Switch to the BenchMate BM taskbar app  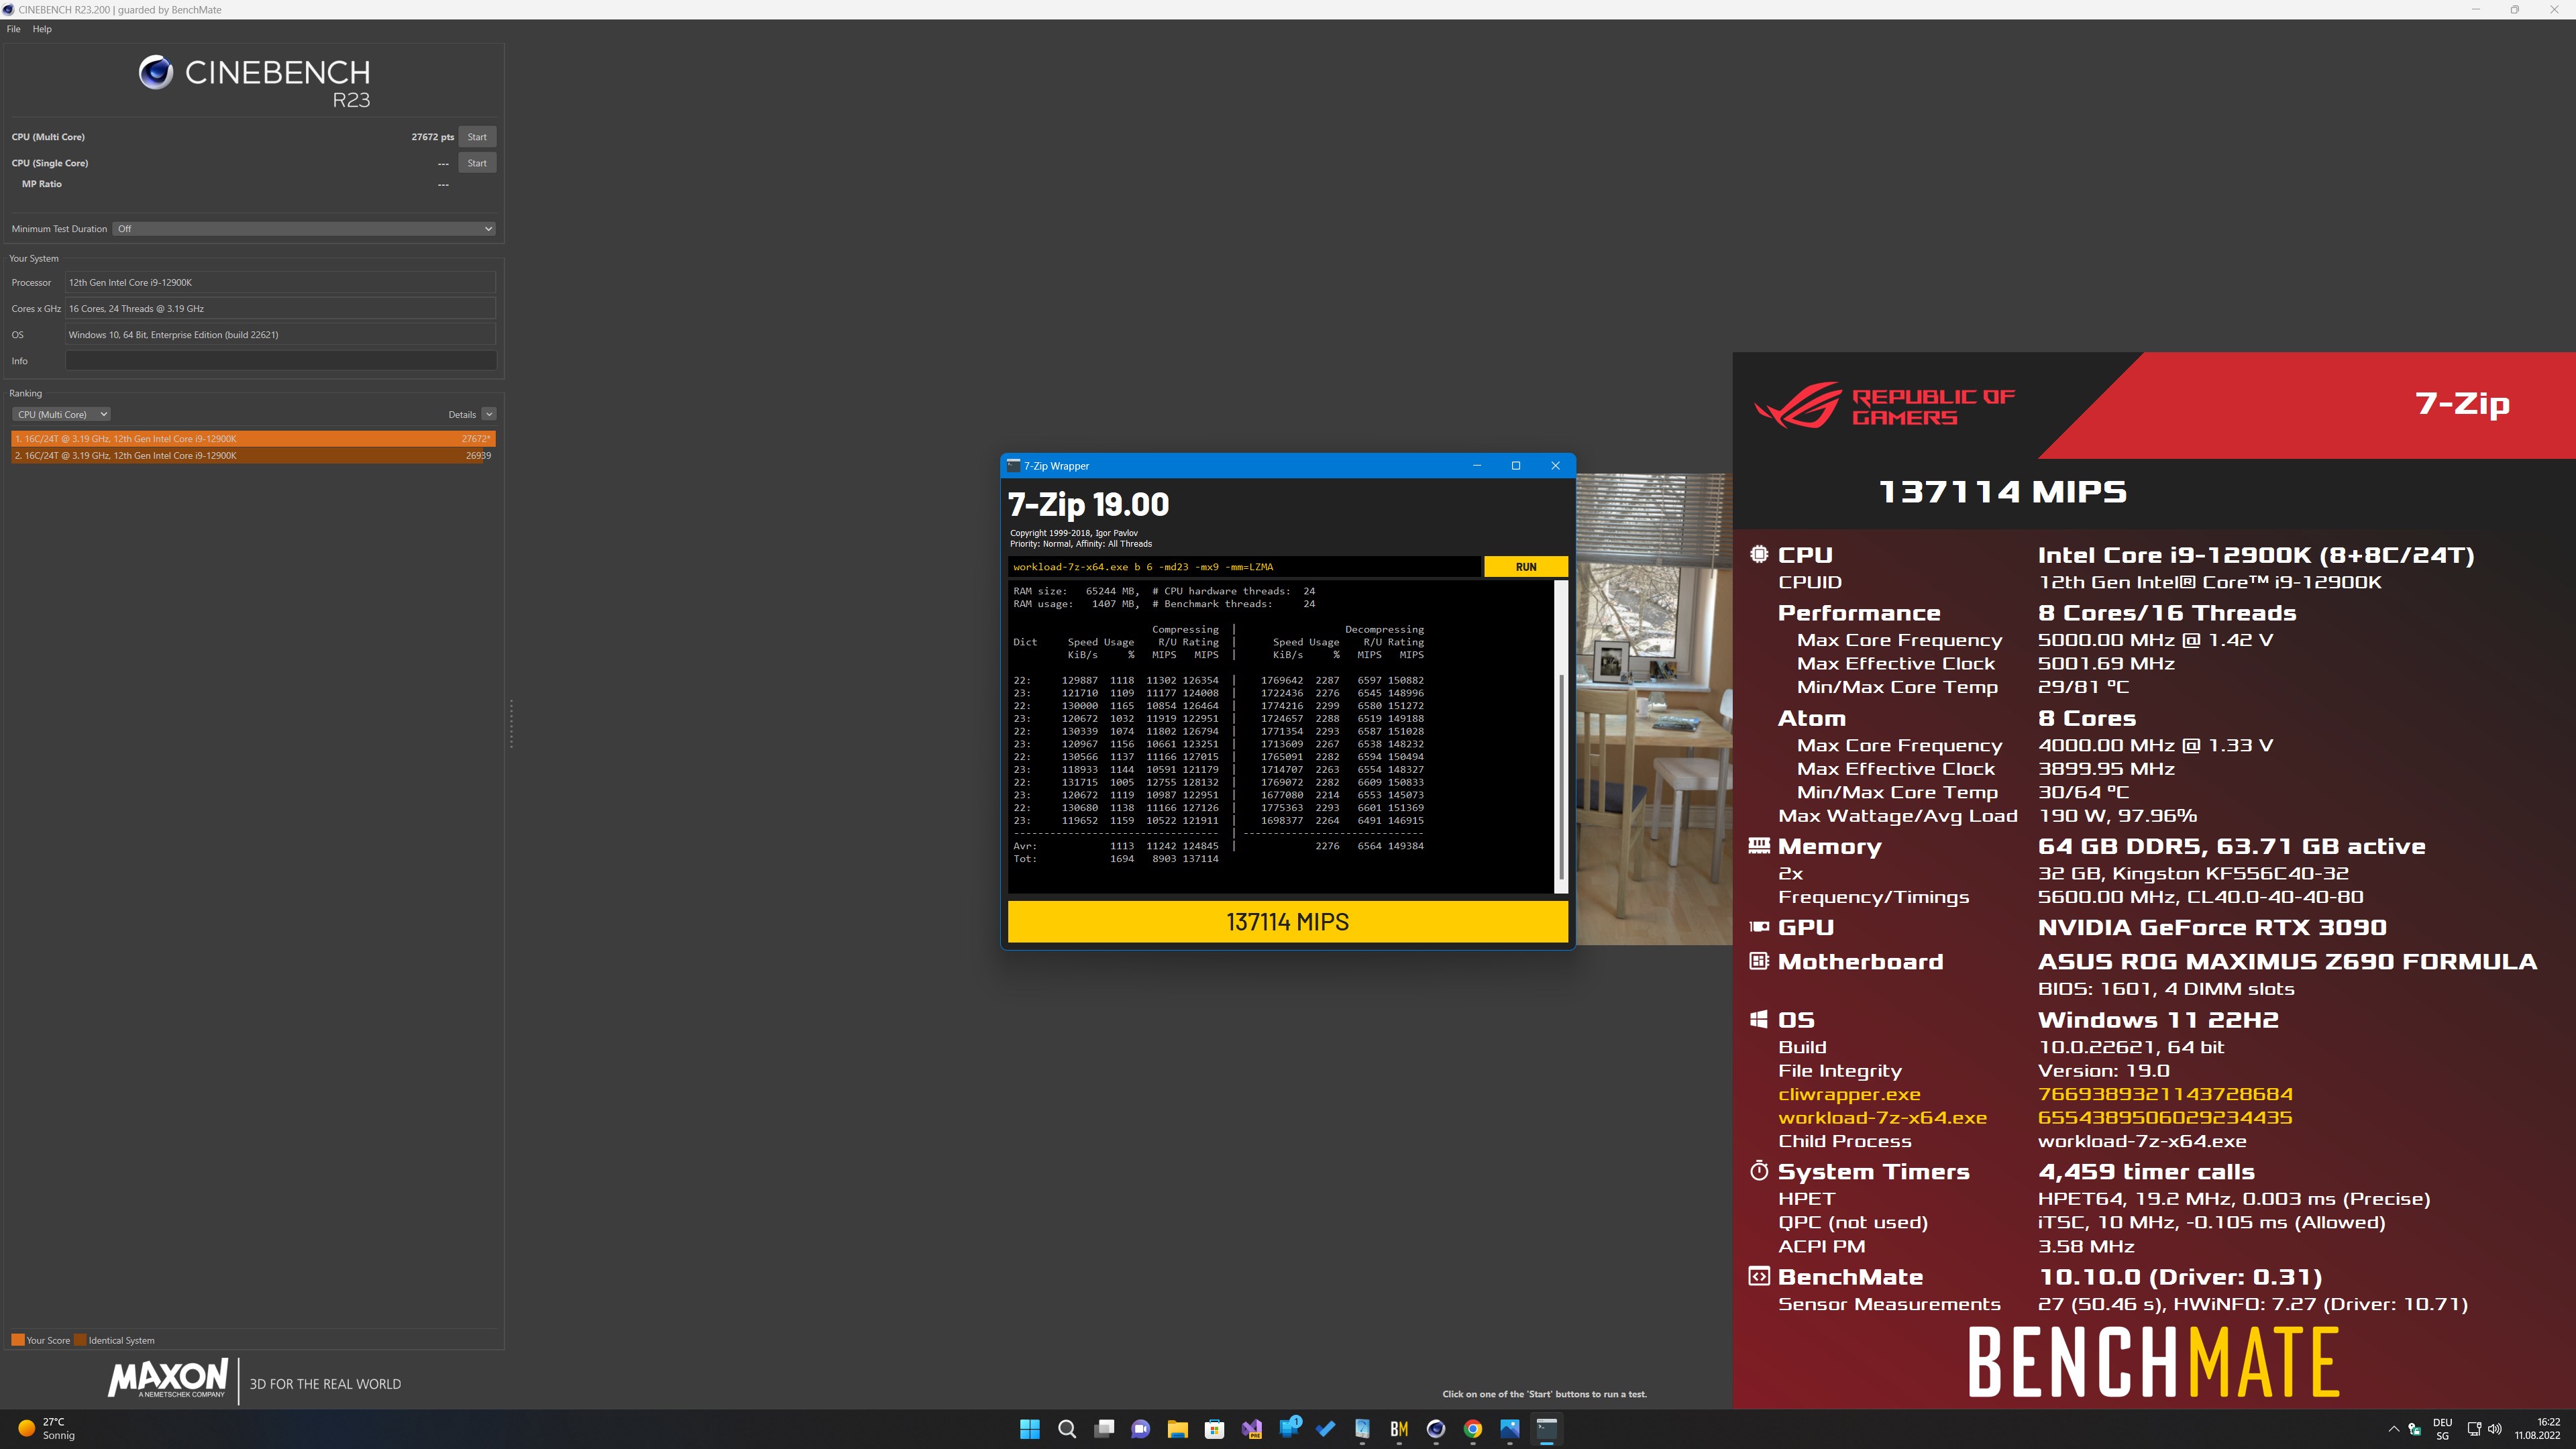tap(1399, 1429)
